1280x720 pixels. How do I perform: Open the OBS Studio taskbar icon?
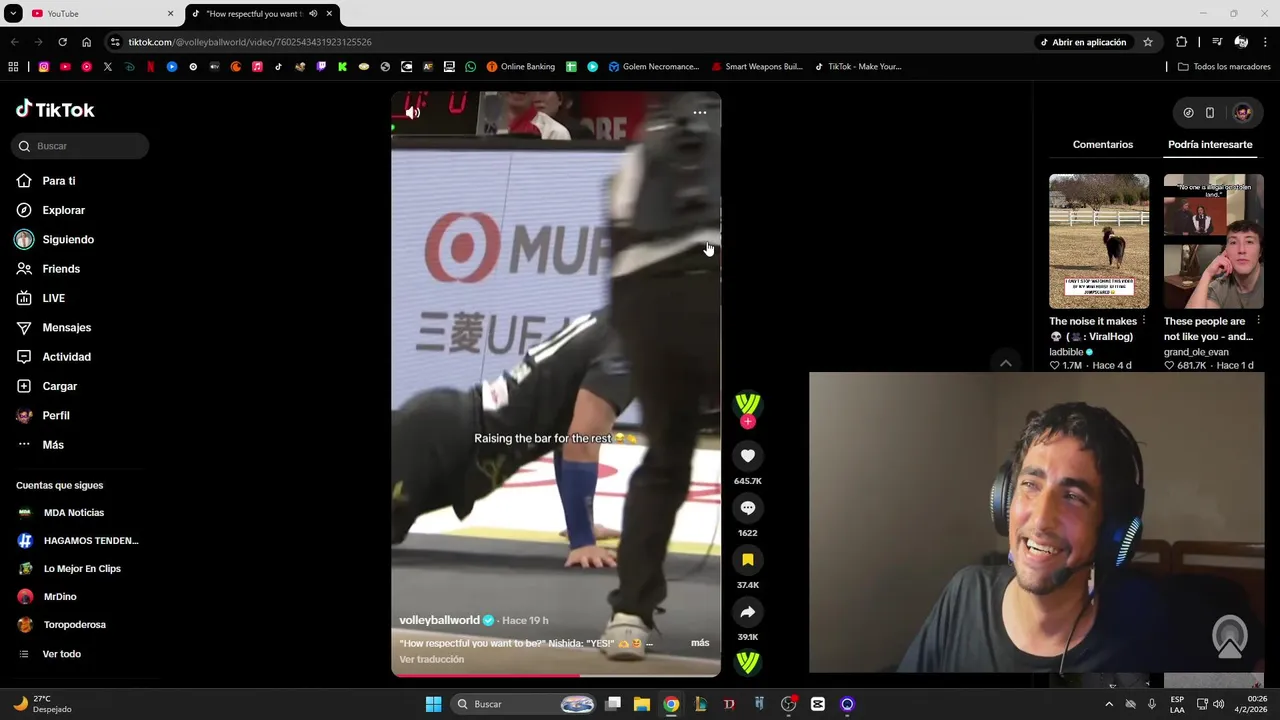pos(788,704)
